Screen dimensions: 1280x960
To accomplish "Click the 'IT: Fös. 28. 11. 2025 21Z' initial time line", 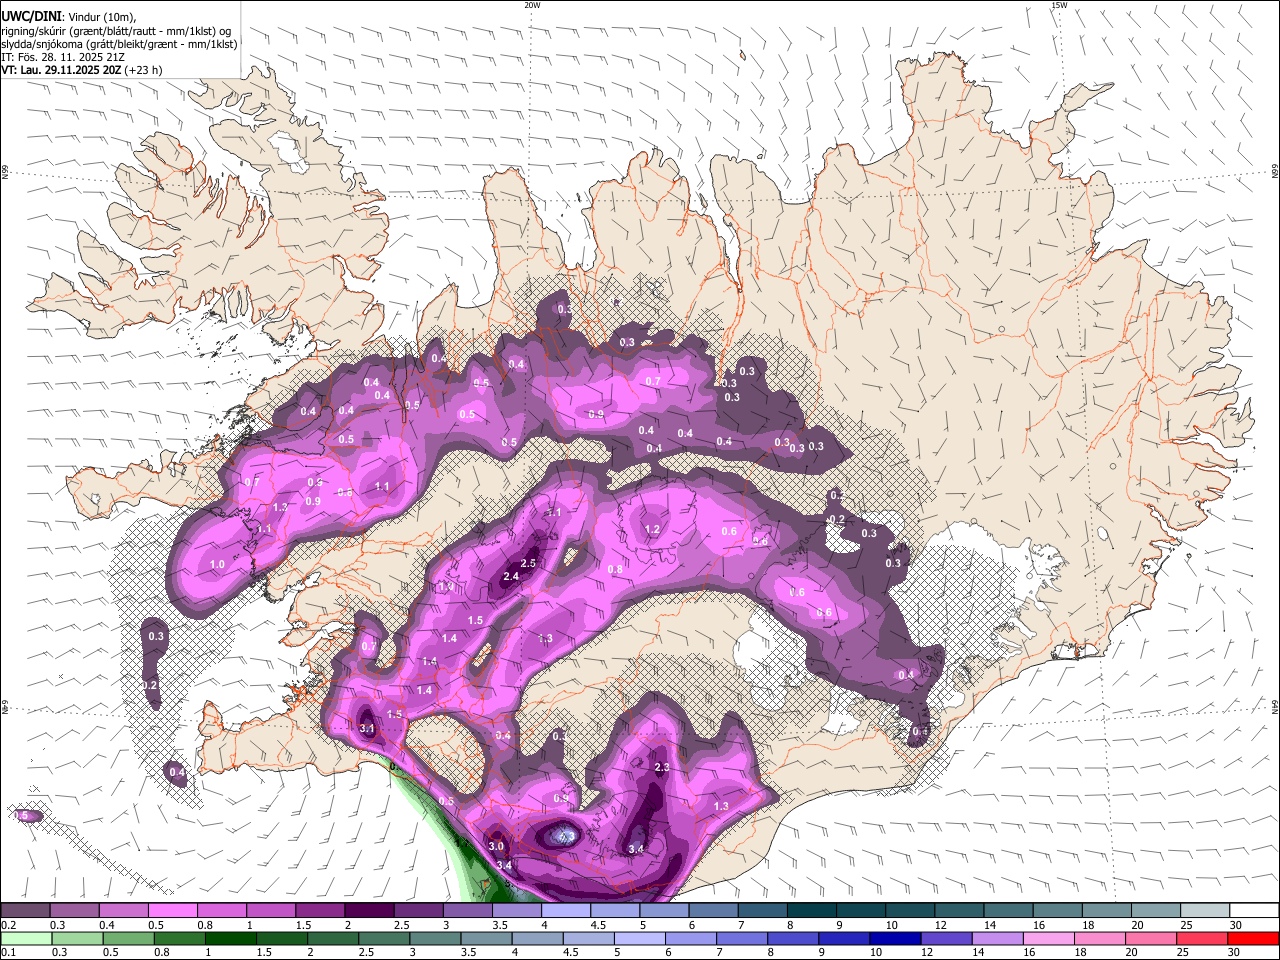I will coord(62,57).
